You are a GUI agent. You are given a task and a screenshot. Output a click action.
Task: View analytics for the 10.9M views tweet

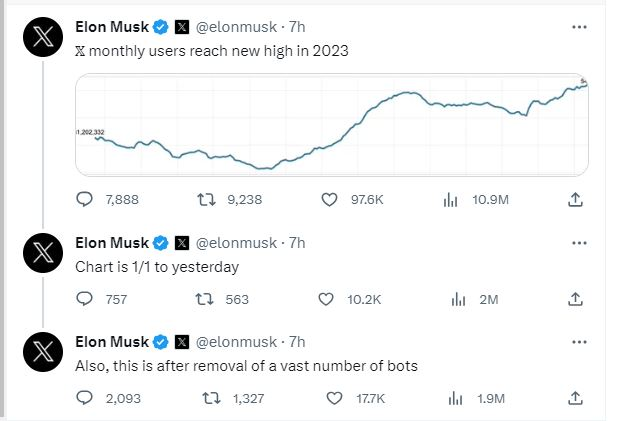(x=451, y=200)
